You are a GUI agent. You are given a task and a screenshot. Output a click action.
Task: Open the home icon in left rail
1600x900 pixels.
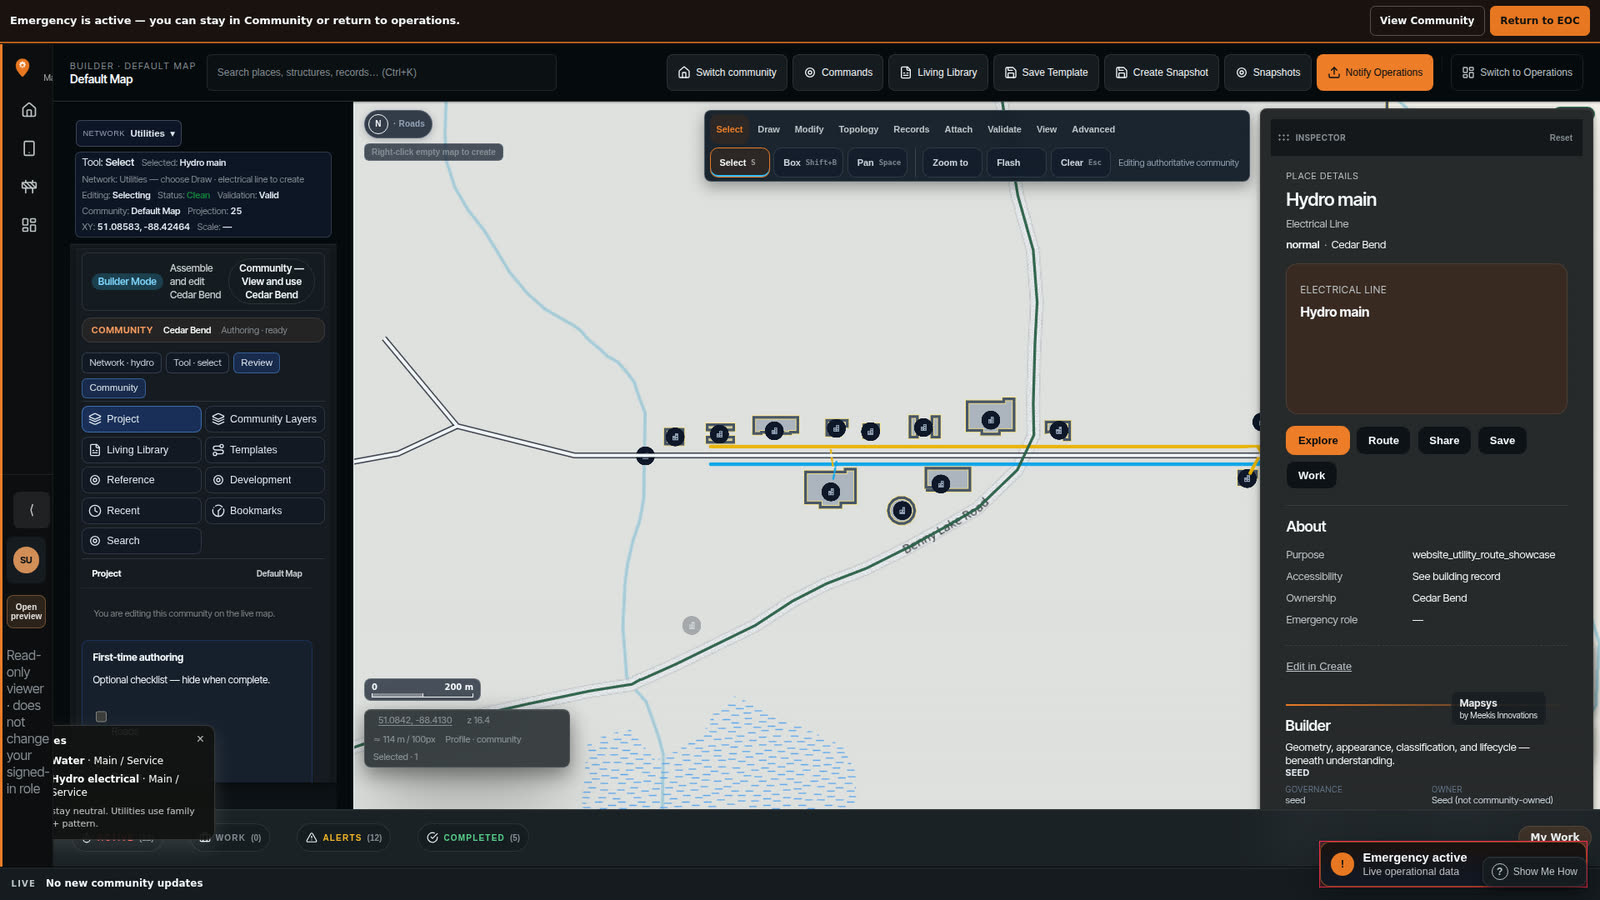[x=29, y=110]
